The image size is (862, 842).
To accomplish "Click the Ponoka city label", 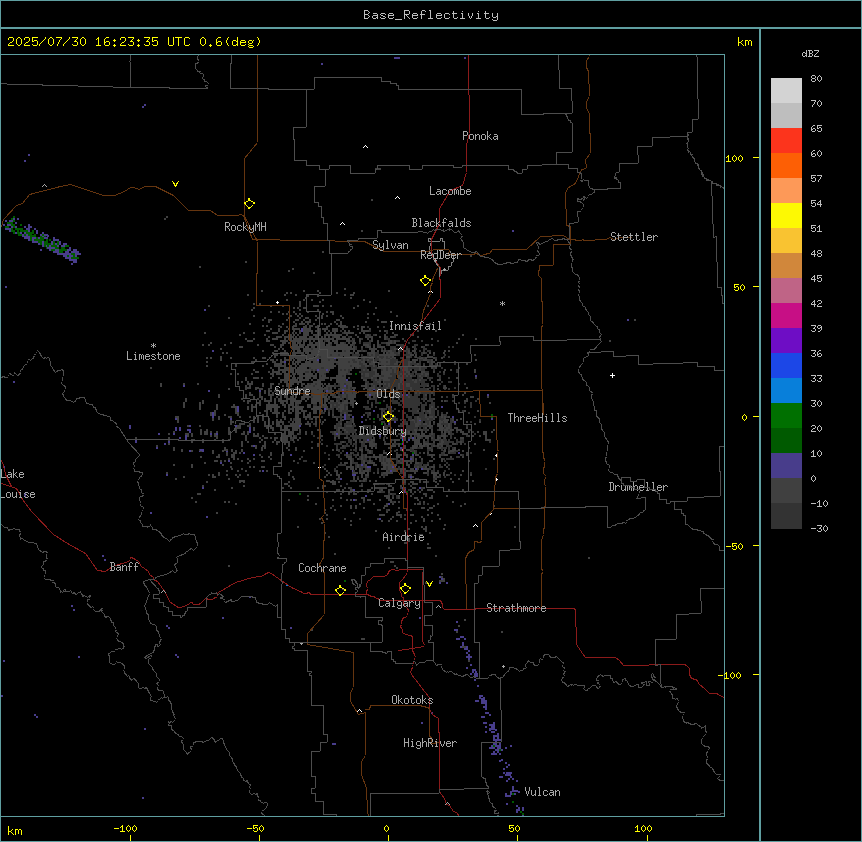I will 480,136.
